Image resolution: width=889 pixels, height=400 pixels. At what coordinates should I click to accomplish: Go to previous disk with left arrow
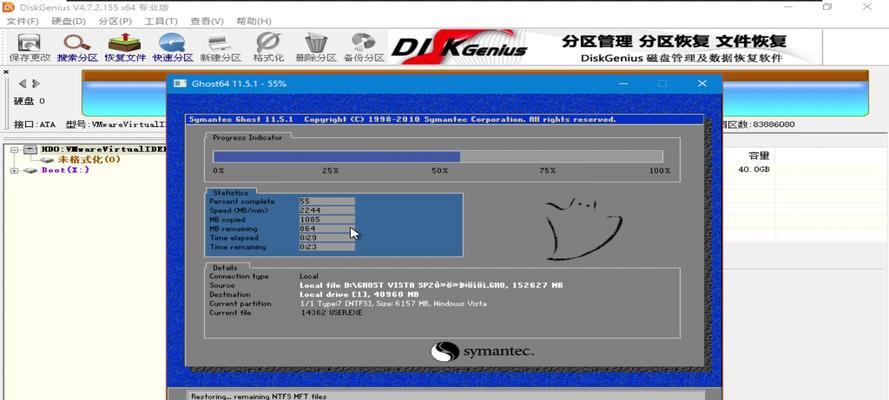point(23,84)
